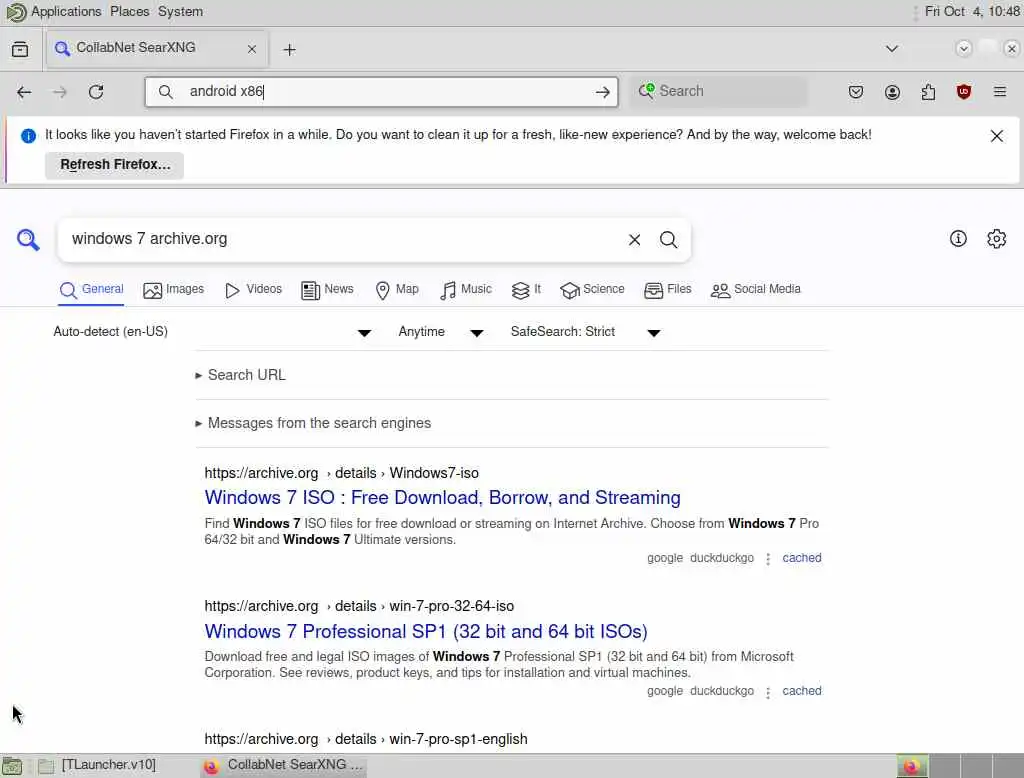Open SearXNG preferences gear icon
This screenshot has height=778, width=1024.
(x=996, y=239)
